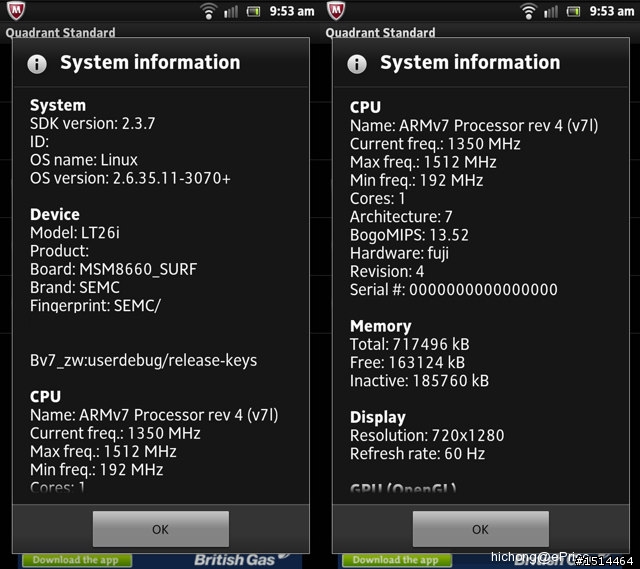640x569 pixels.
Task: Tap Download the app banner on left screen
Action: (x=77, y=560)
